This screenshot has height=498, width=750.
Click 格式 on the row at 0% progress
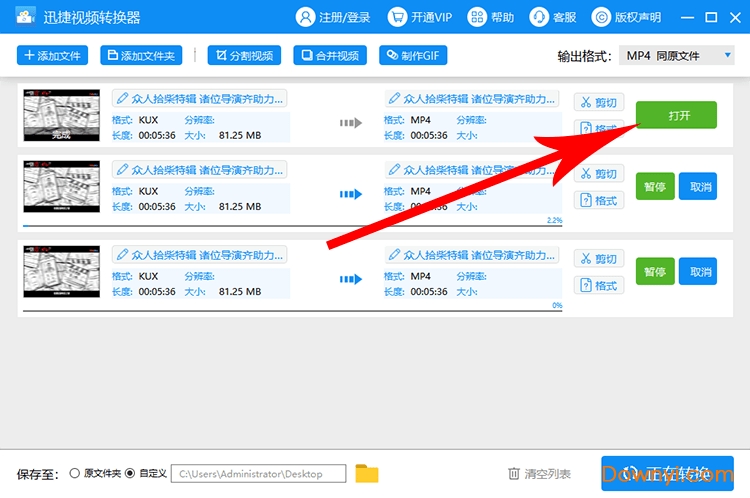[599, 285]
